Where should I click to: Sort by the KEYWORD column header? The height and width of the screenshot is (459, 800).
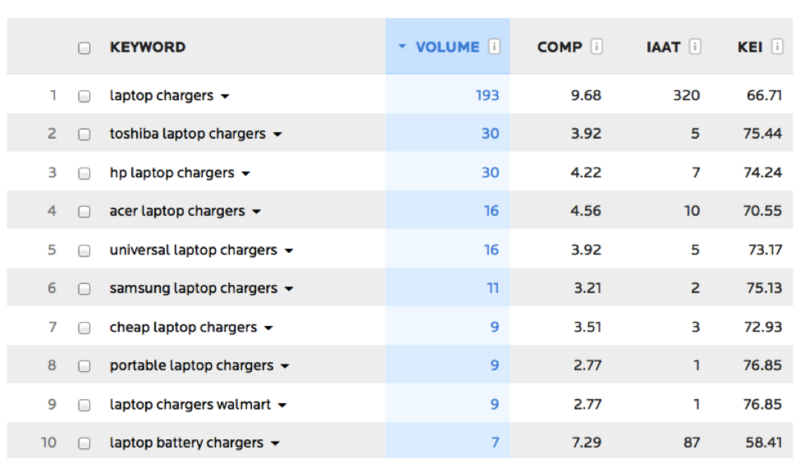click(x=147, y=47)
